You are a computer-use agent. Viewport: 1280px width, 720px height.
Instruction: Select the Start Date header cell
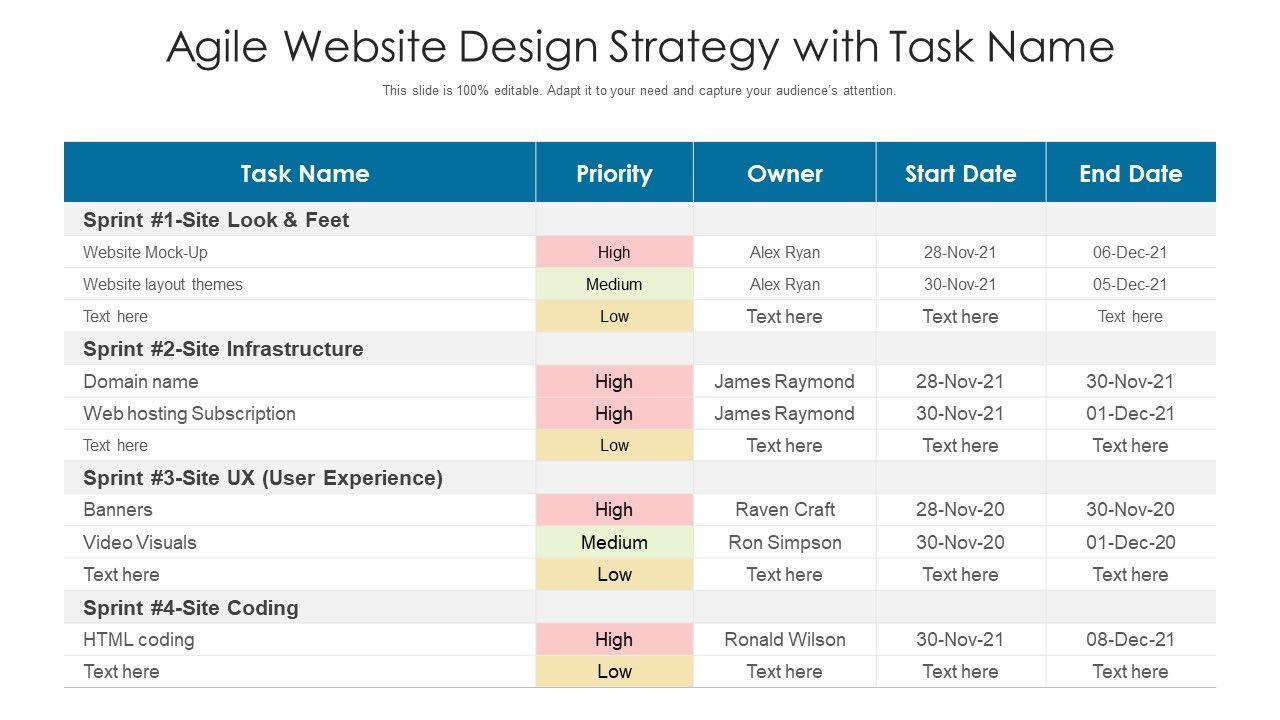pyautogui.click(x=960, y=173)
